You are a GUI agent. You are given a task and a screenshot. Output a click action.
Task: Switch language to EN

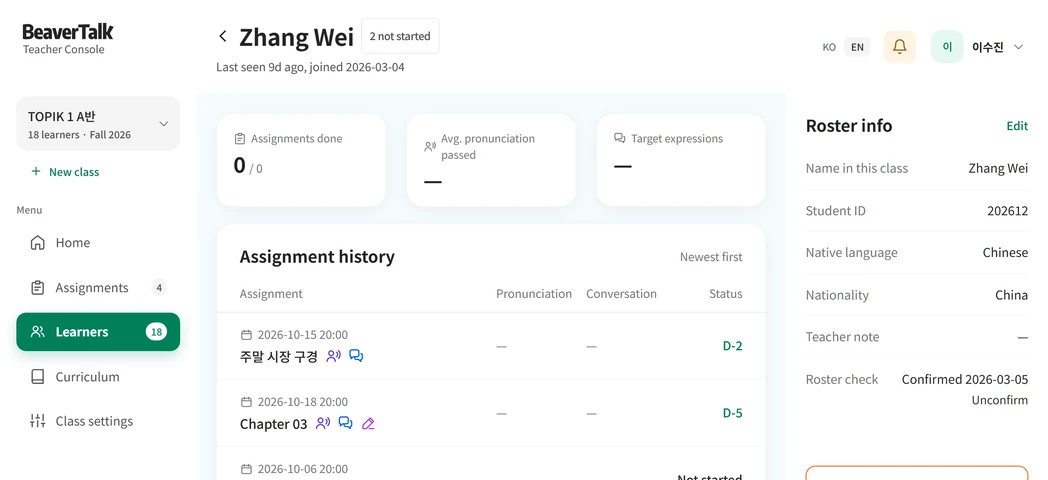click(x=857, y=47)
